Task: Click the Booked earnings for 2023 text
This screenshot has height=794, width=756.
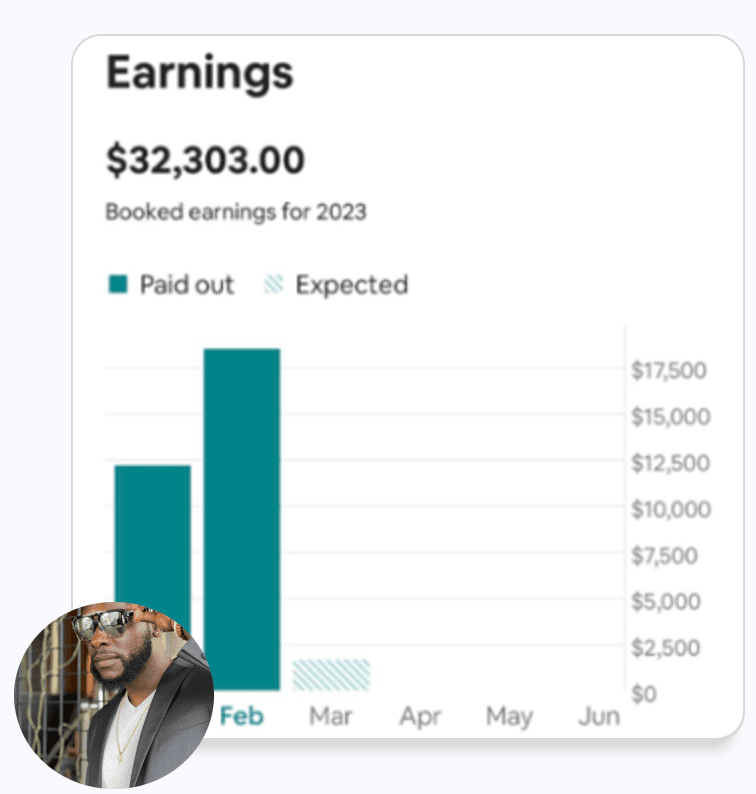Action: (x=236, y=212)
